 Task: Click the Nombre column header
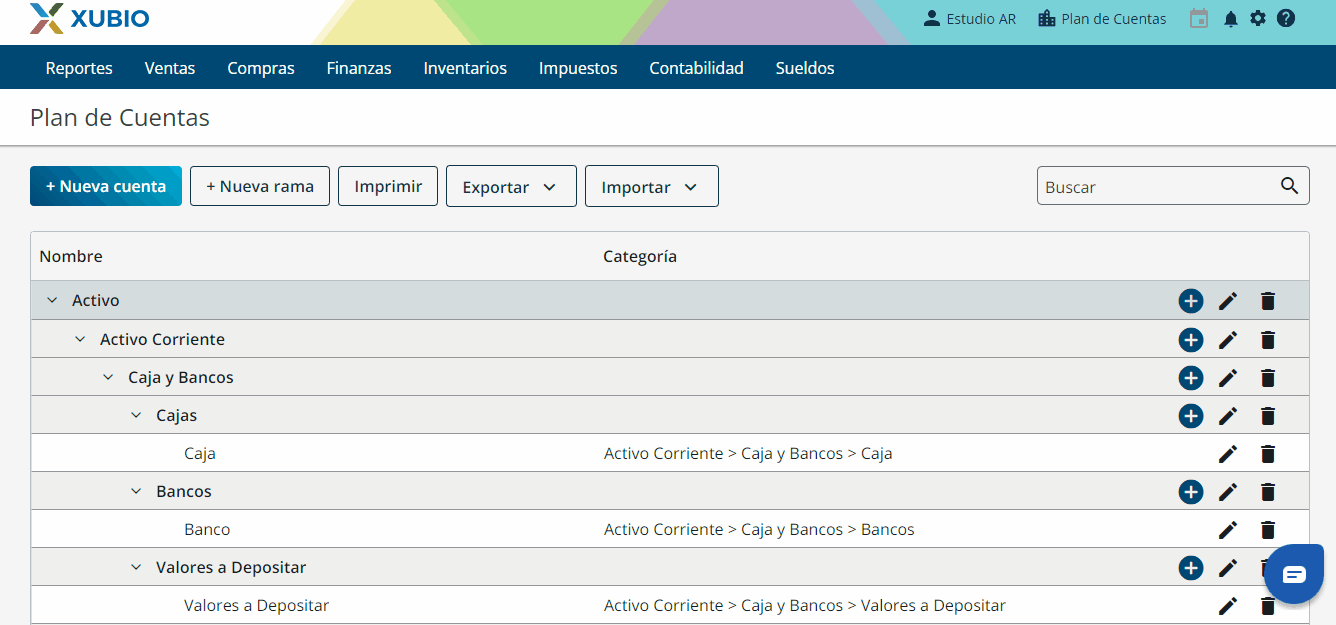coord(71,256)
